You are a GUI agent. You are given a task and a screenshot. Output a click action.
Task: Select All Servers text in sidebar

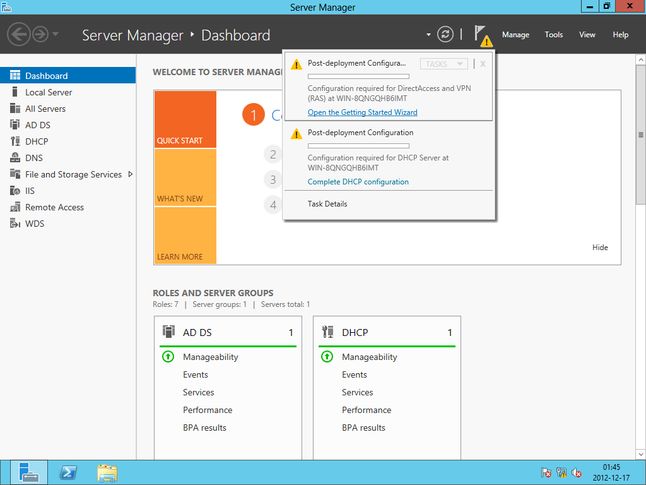(45, 109)
